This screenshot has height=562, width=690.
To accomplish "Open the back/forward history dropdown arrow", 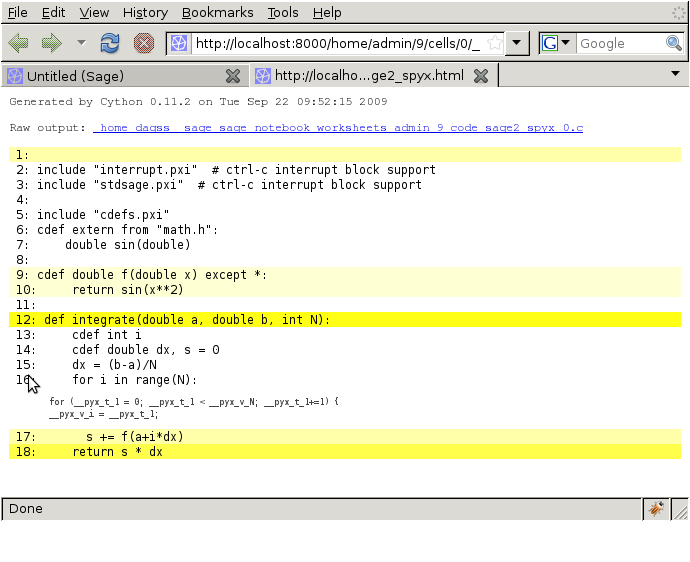I will pos(81,43).
